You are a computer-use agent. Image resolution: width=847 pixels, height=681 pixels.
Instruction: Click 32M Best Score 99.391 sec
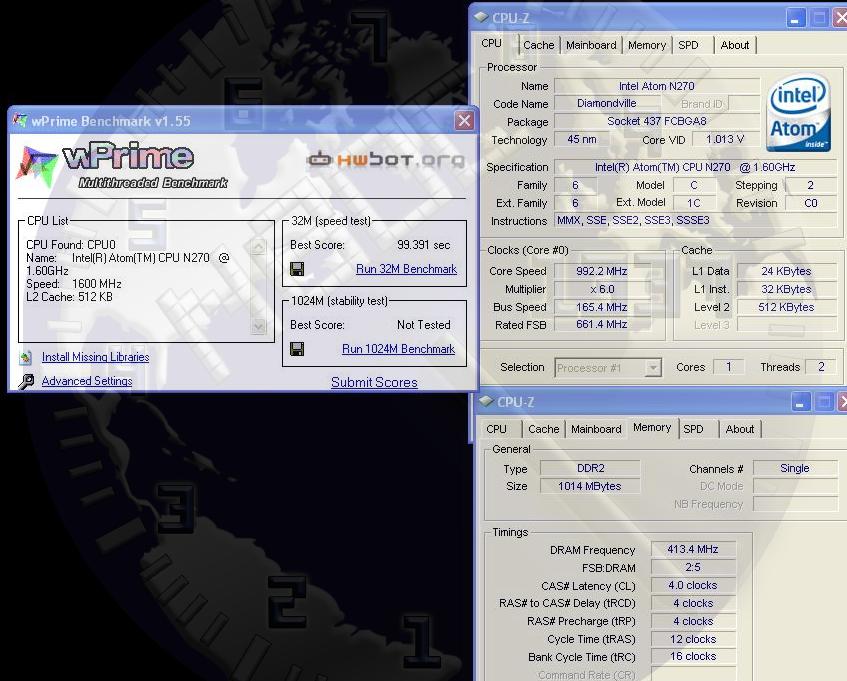pyautogui.click(x=424, y=245)
